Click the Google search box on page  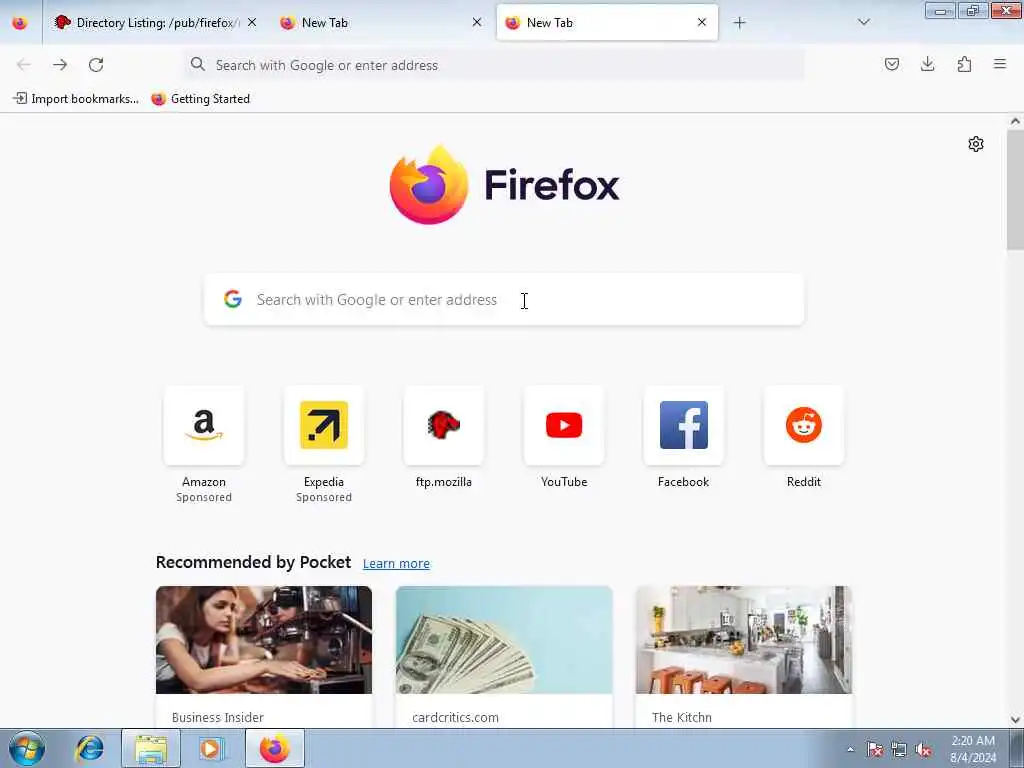point(504,300)
